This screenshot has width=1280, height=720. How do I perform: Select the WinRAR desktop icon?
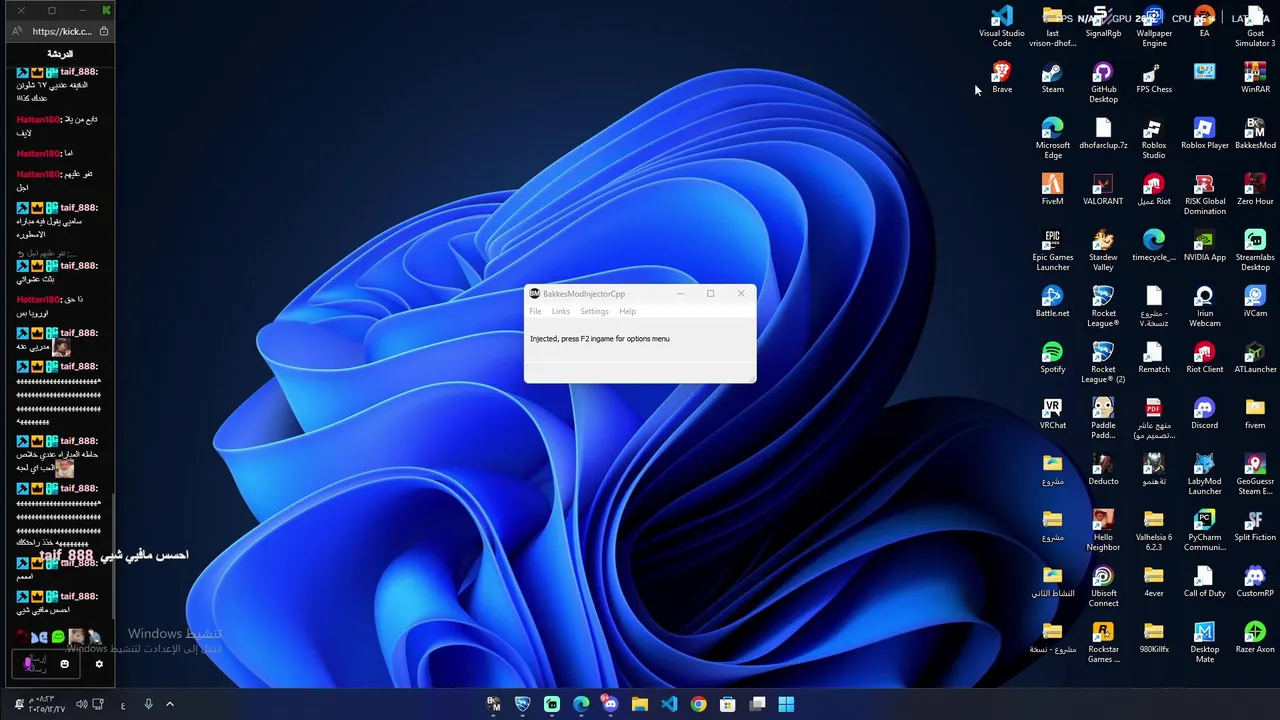(x=1255, y=77)
